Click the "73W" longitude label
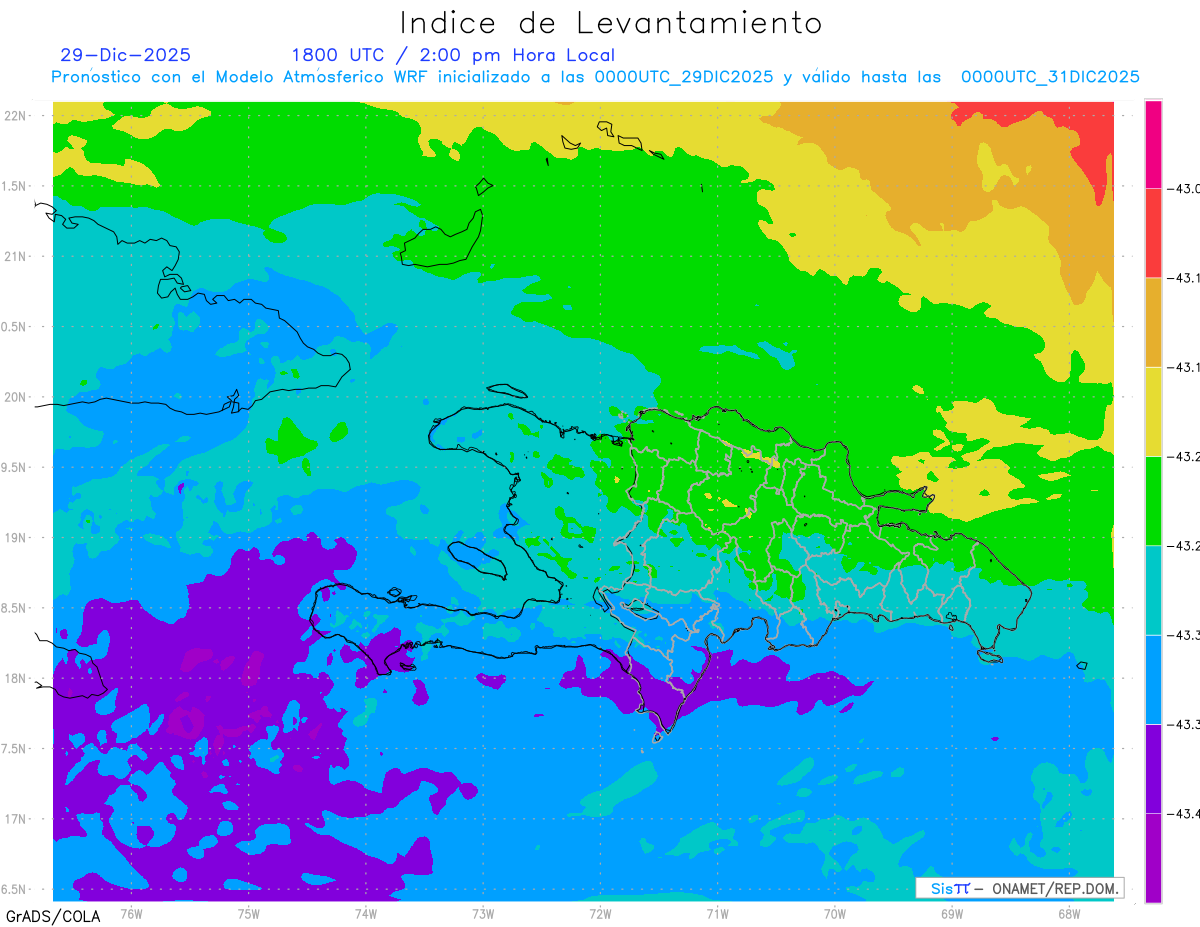This screenshot has height=927, width=1200. 483,914
